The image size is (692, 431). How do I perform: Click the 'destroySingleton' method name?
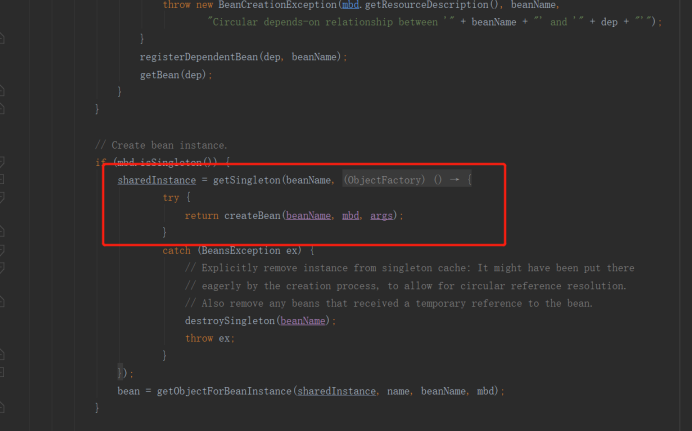[230, 321]
